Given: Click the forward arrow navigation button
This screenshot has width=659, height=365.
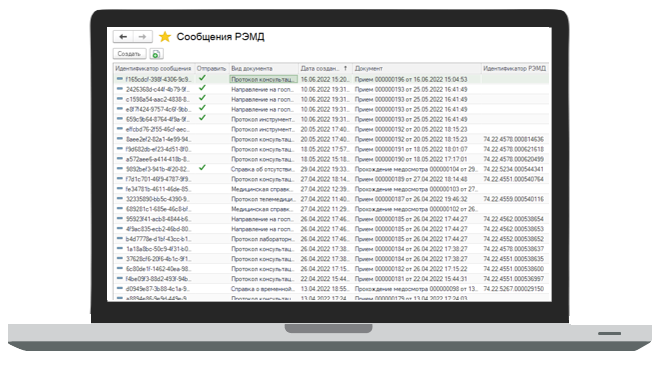Looking at the screenshot, I should [x=142, y=37].
